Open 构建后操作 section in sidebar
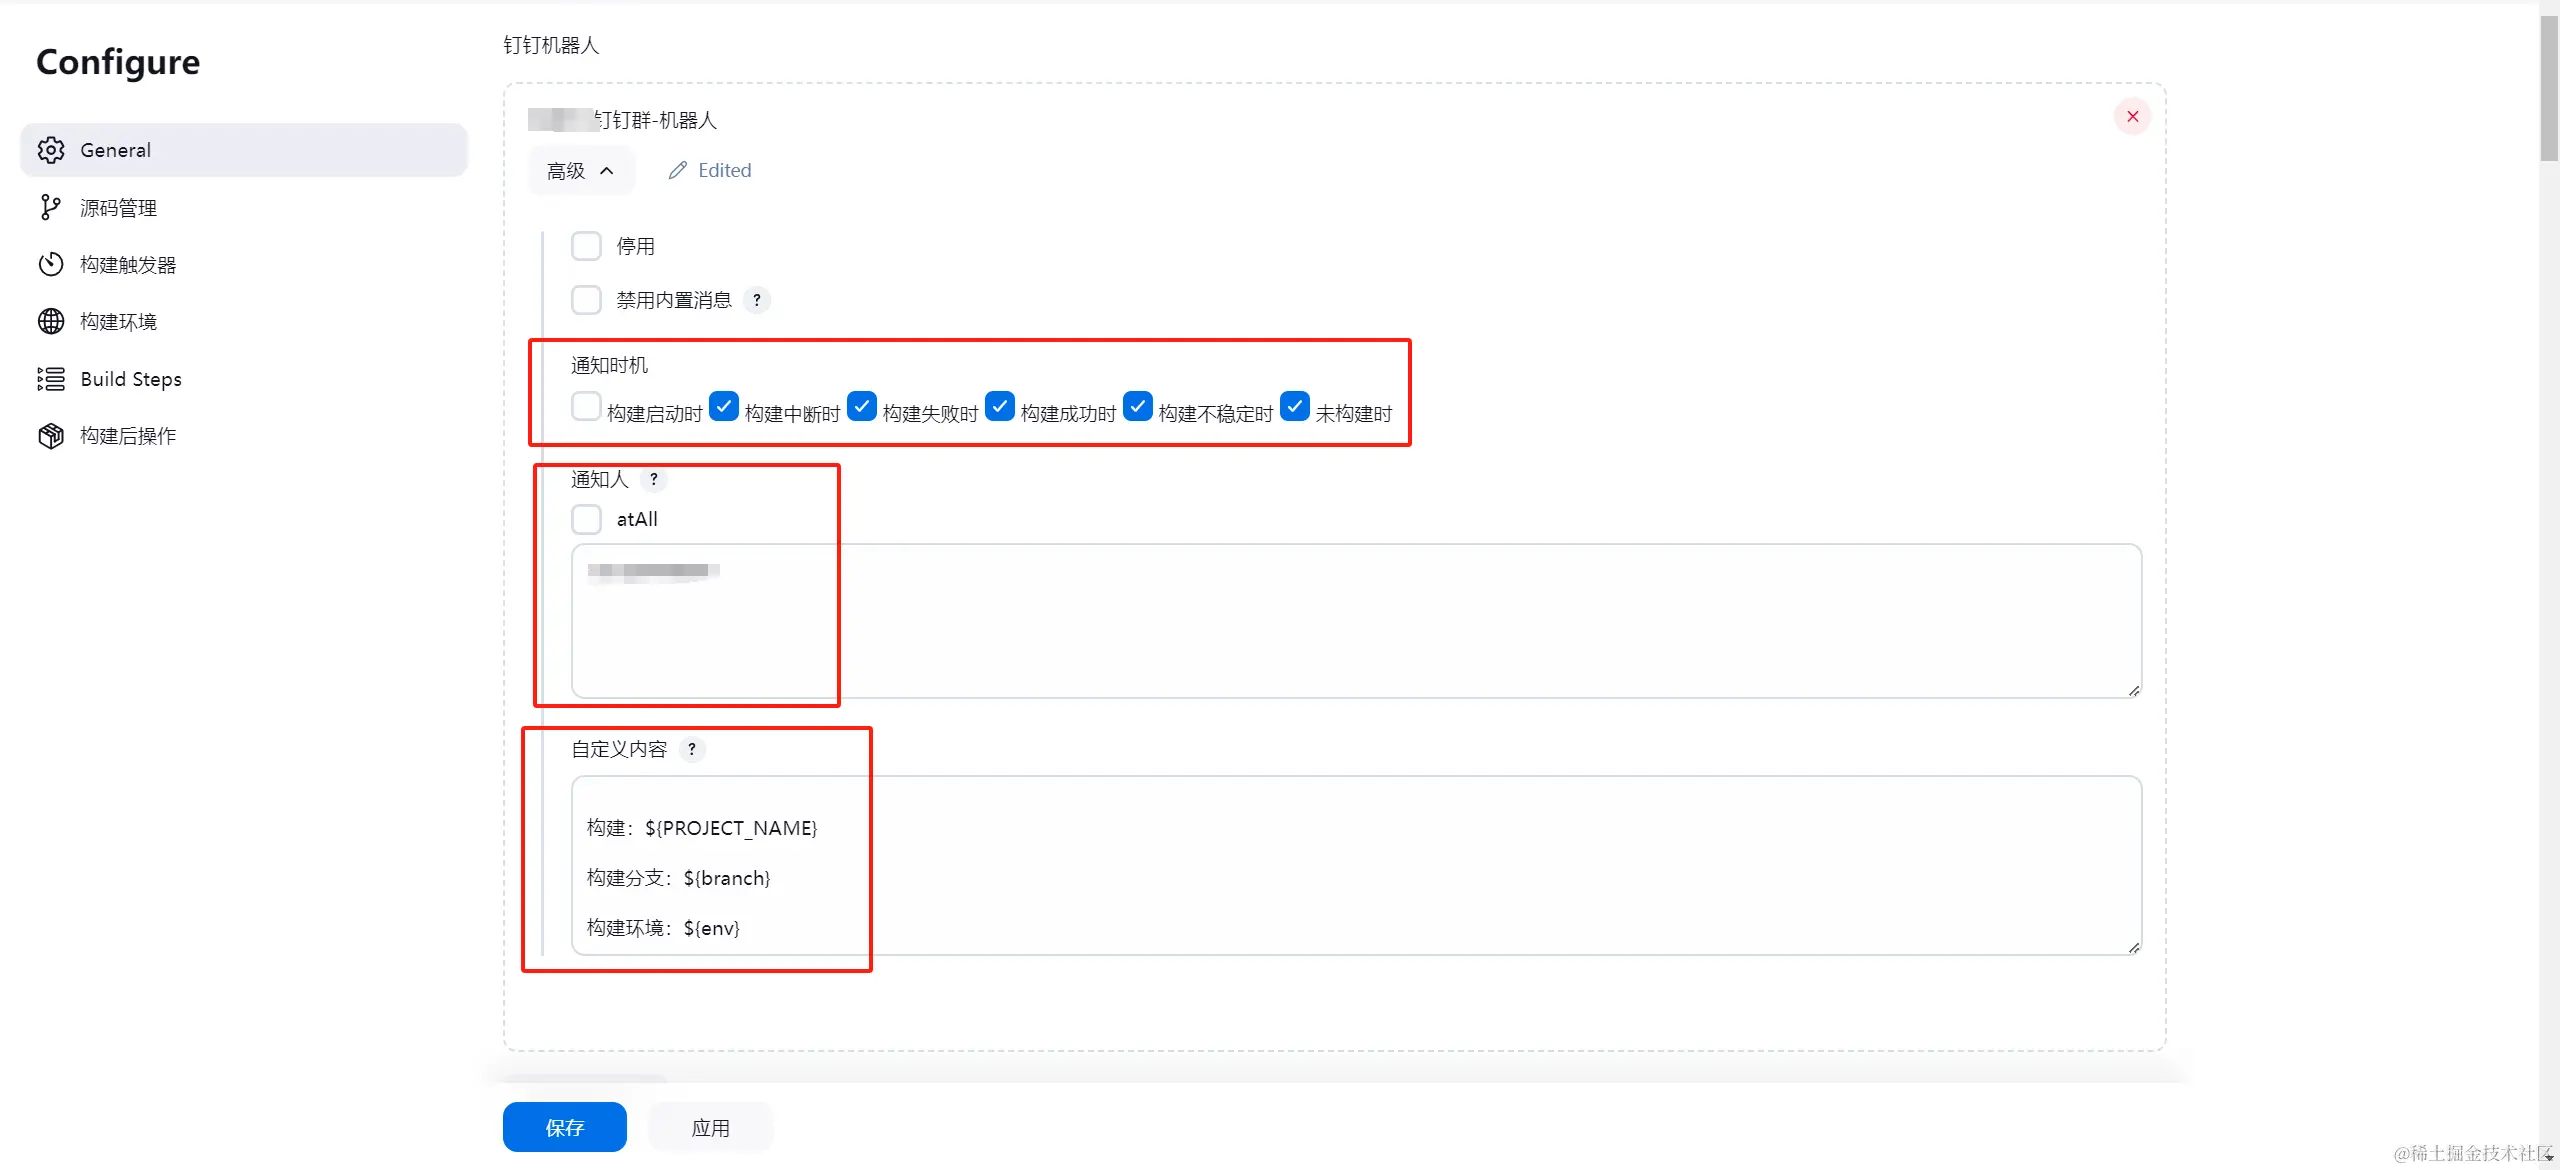 (128, 436)
